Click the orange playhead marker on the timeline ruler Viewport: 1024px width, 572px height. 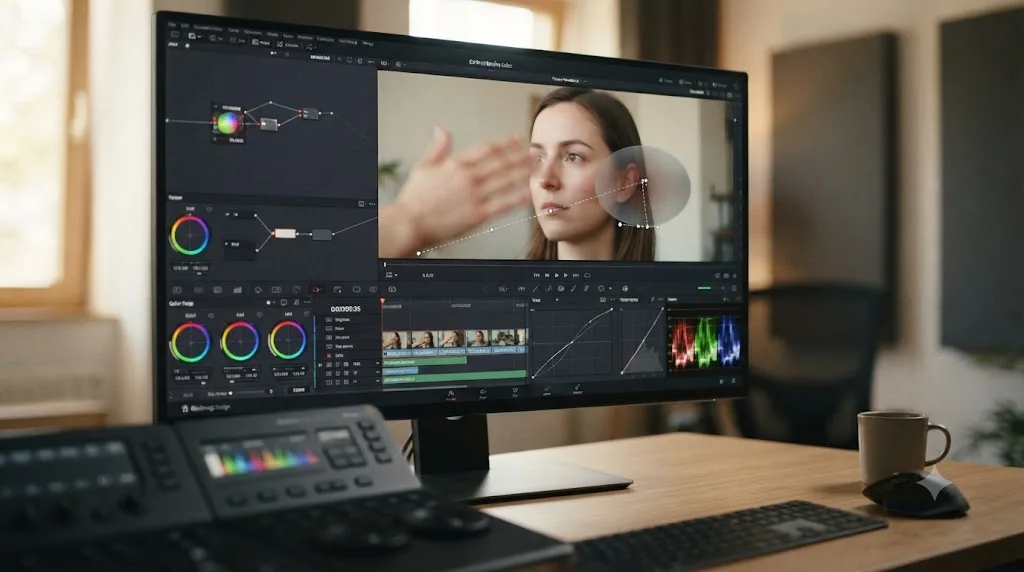(x=382, y=300)
